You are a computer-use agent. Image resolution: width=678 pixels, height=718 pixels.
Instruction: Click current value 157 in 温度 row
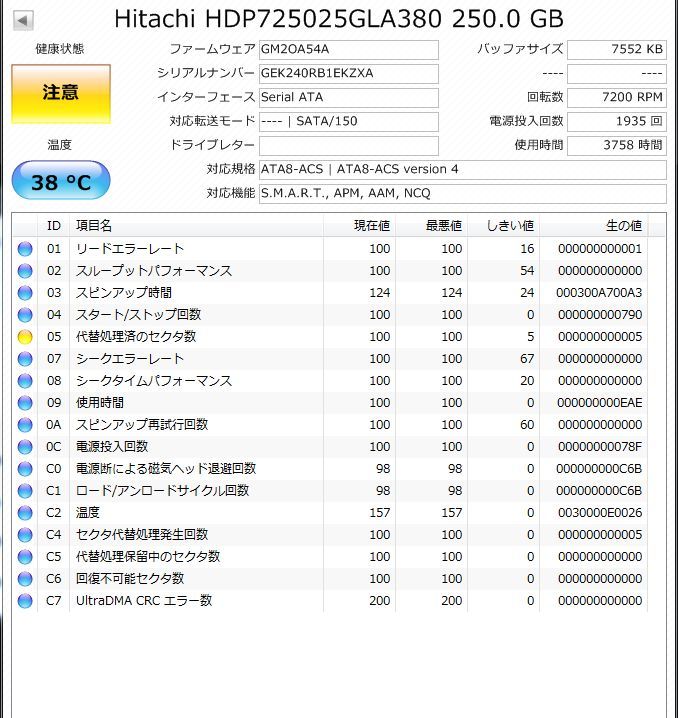pos(380,513)
